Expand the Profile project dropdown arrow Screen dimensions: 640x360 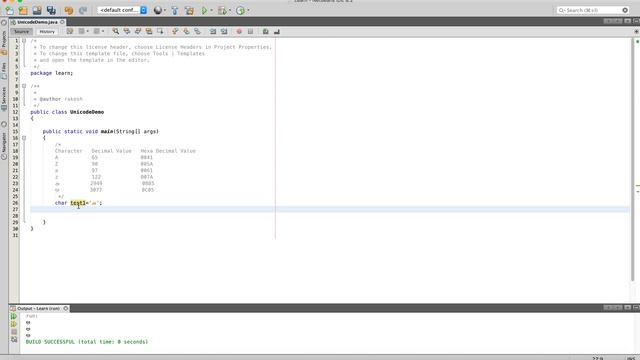point(248,10)
